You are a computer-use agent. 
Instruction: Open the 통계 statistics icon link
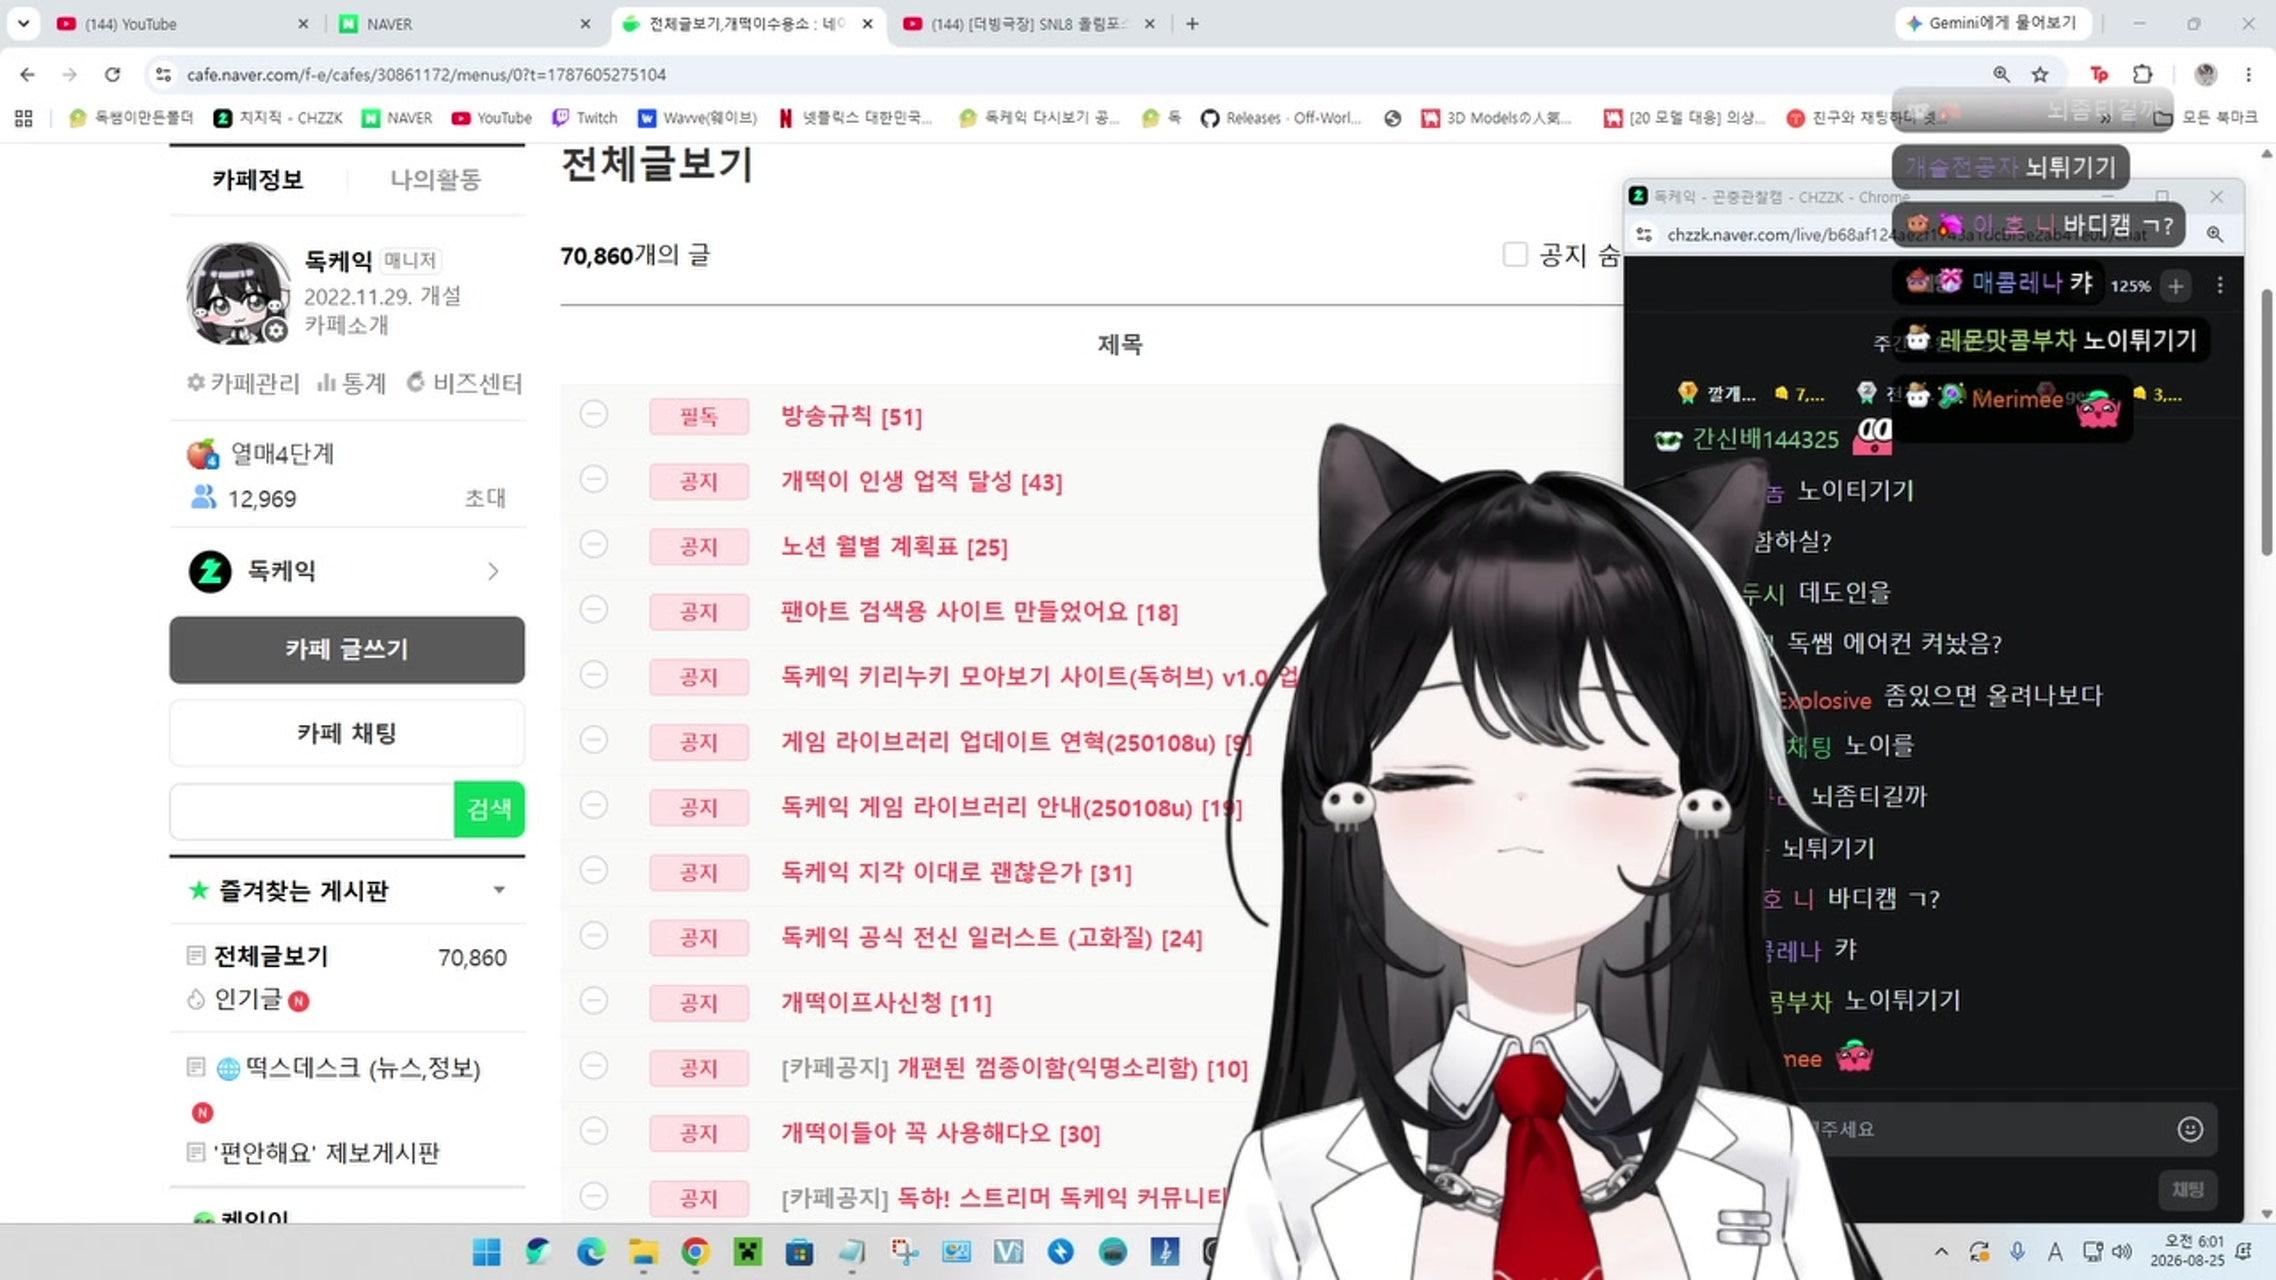tap(351, 383)
